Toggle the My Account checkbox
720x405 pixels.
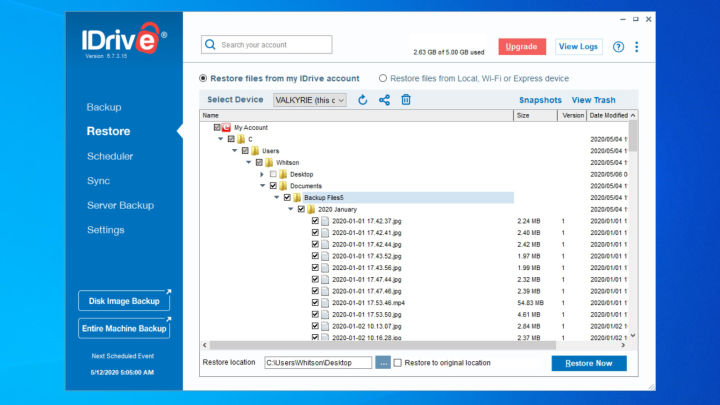[x=217, y=127]
